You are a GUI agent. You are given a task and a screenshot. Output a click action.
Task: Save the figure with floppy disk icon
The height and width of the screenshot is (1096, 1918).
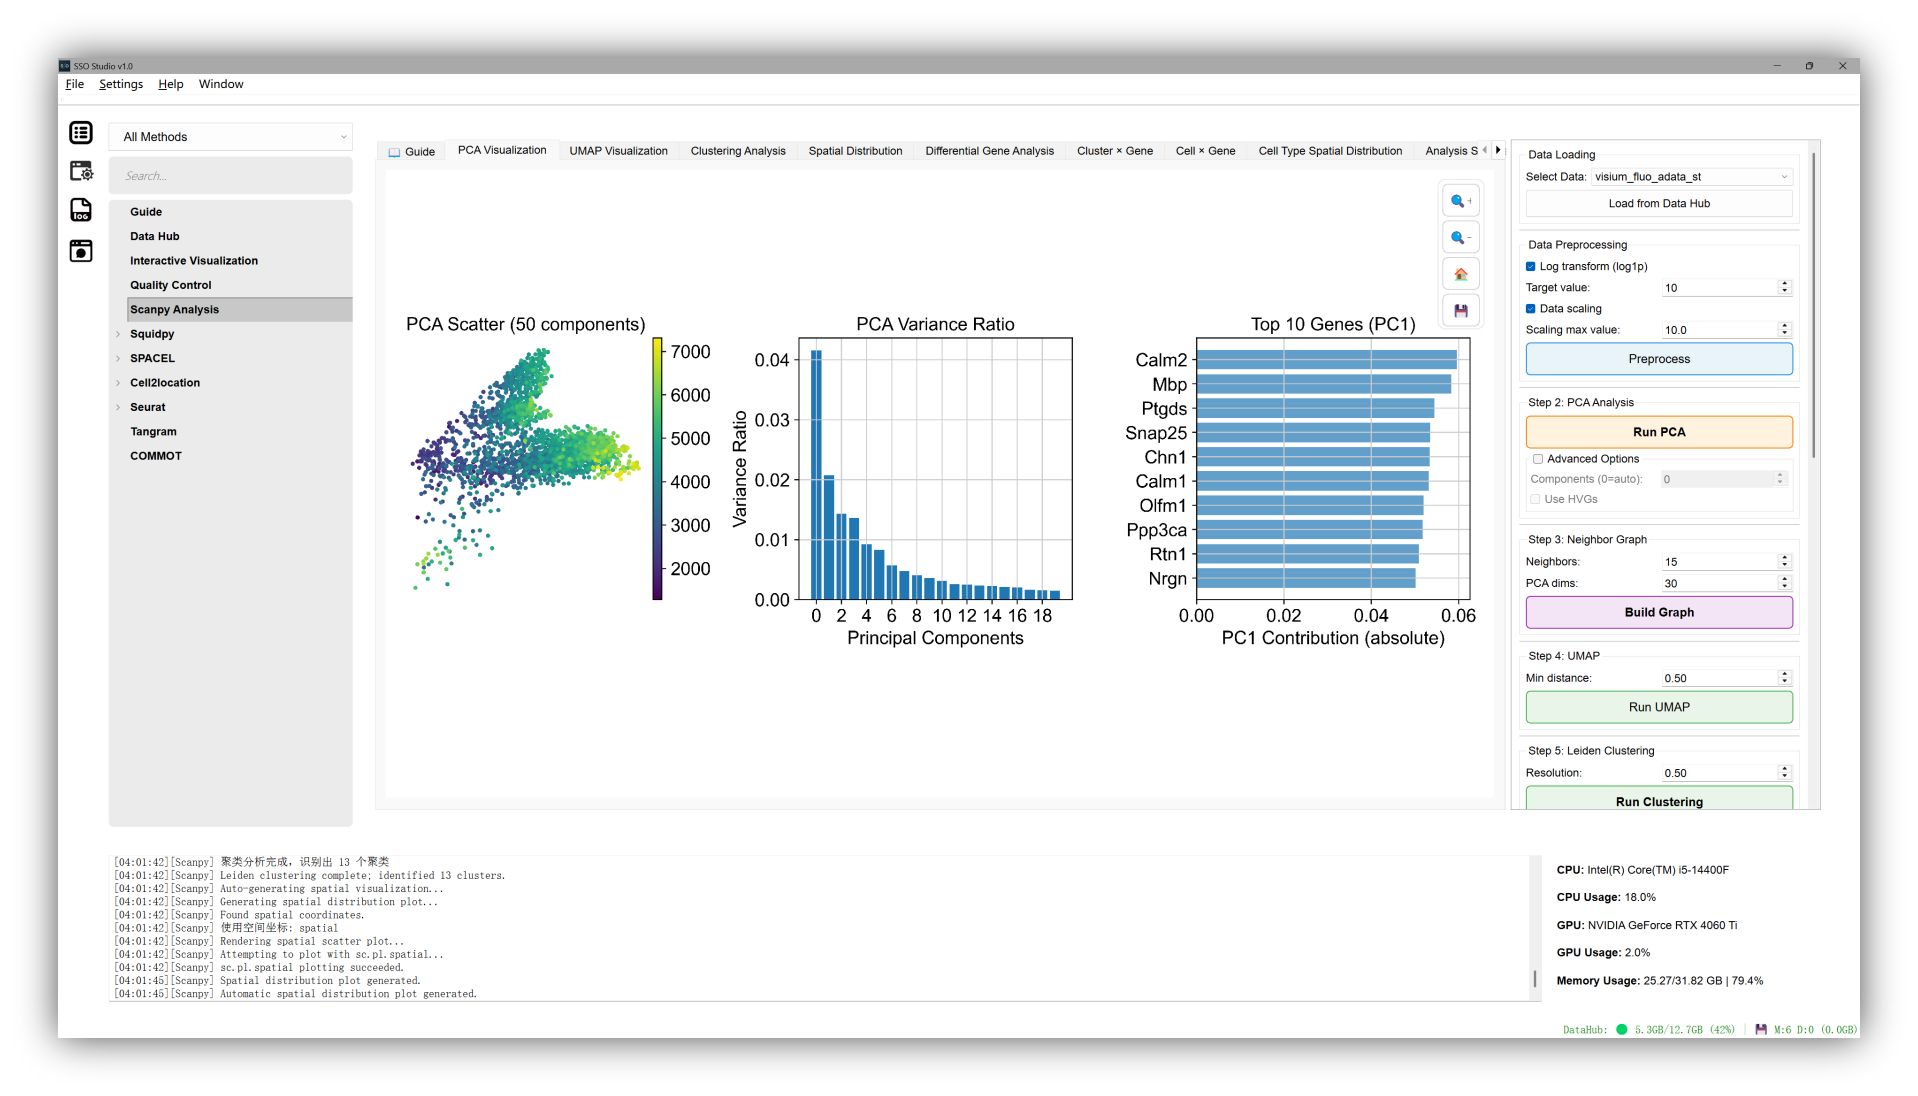pos(1460,311)
